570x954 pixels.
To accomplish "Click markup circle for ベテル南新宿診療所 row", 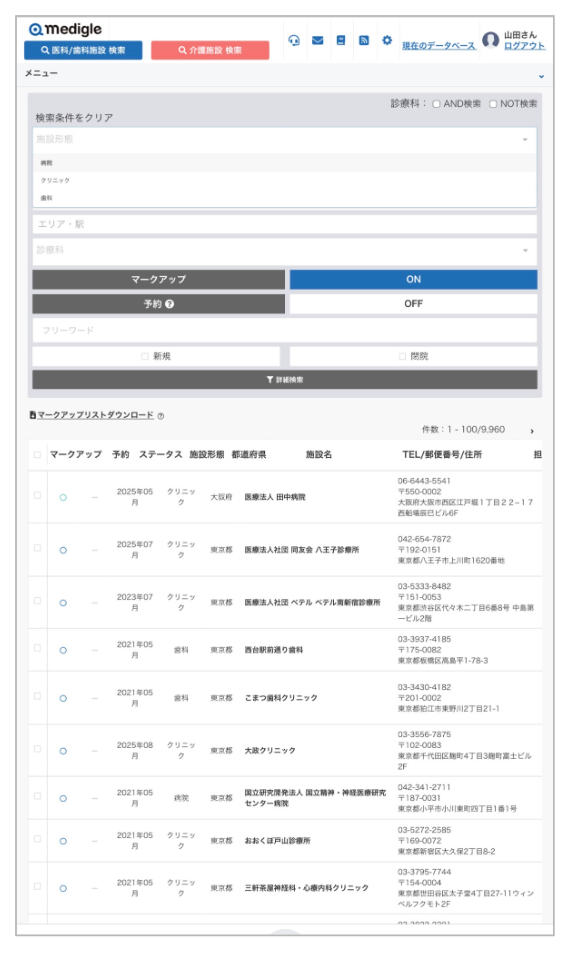I will [x=63, y=603].
